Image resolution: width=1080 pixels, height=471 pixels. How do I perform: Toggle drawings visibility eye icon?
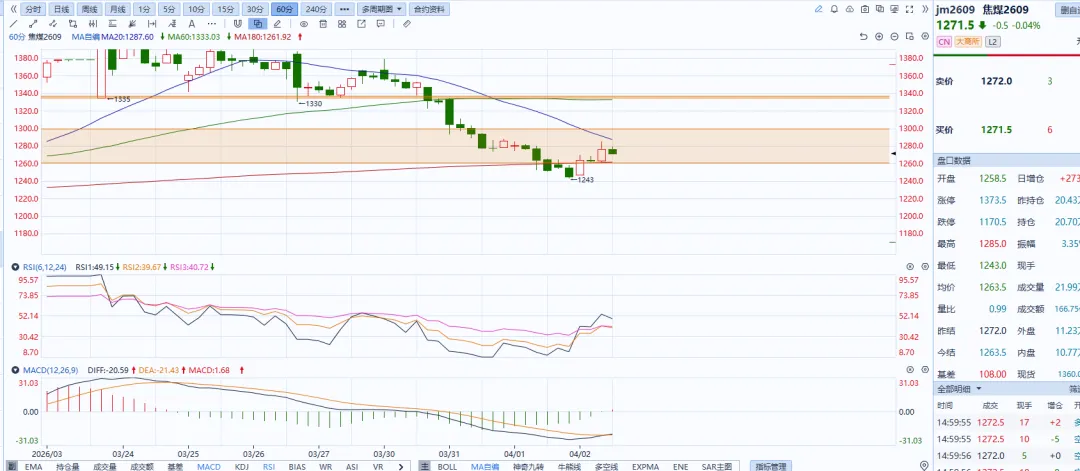coord(304,23)
